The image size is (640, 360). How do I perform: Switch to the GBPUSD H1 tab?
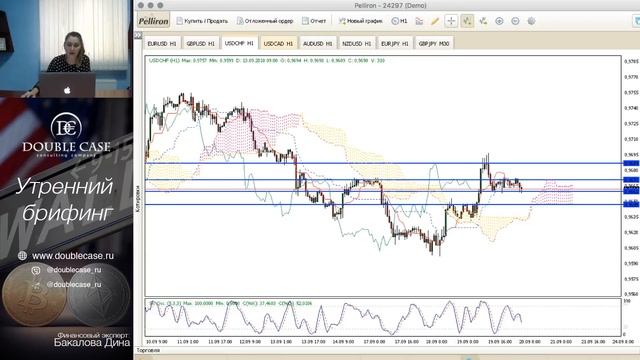(x=200, y=43)
